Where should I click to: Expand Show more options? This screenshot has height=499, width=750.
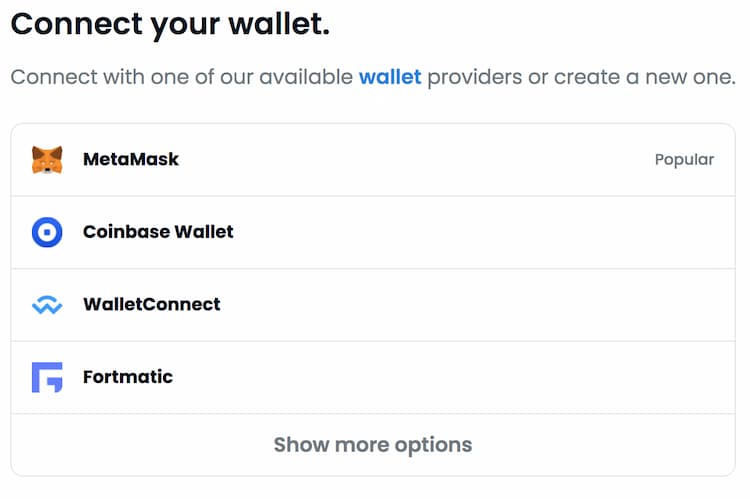point(373,445)
